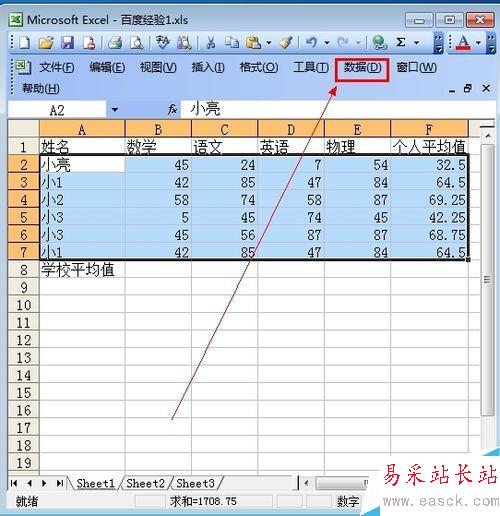Click the formula bar containing 小亮
Screen dimensions: 500x516
(337, 109)
